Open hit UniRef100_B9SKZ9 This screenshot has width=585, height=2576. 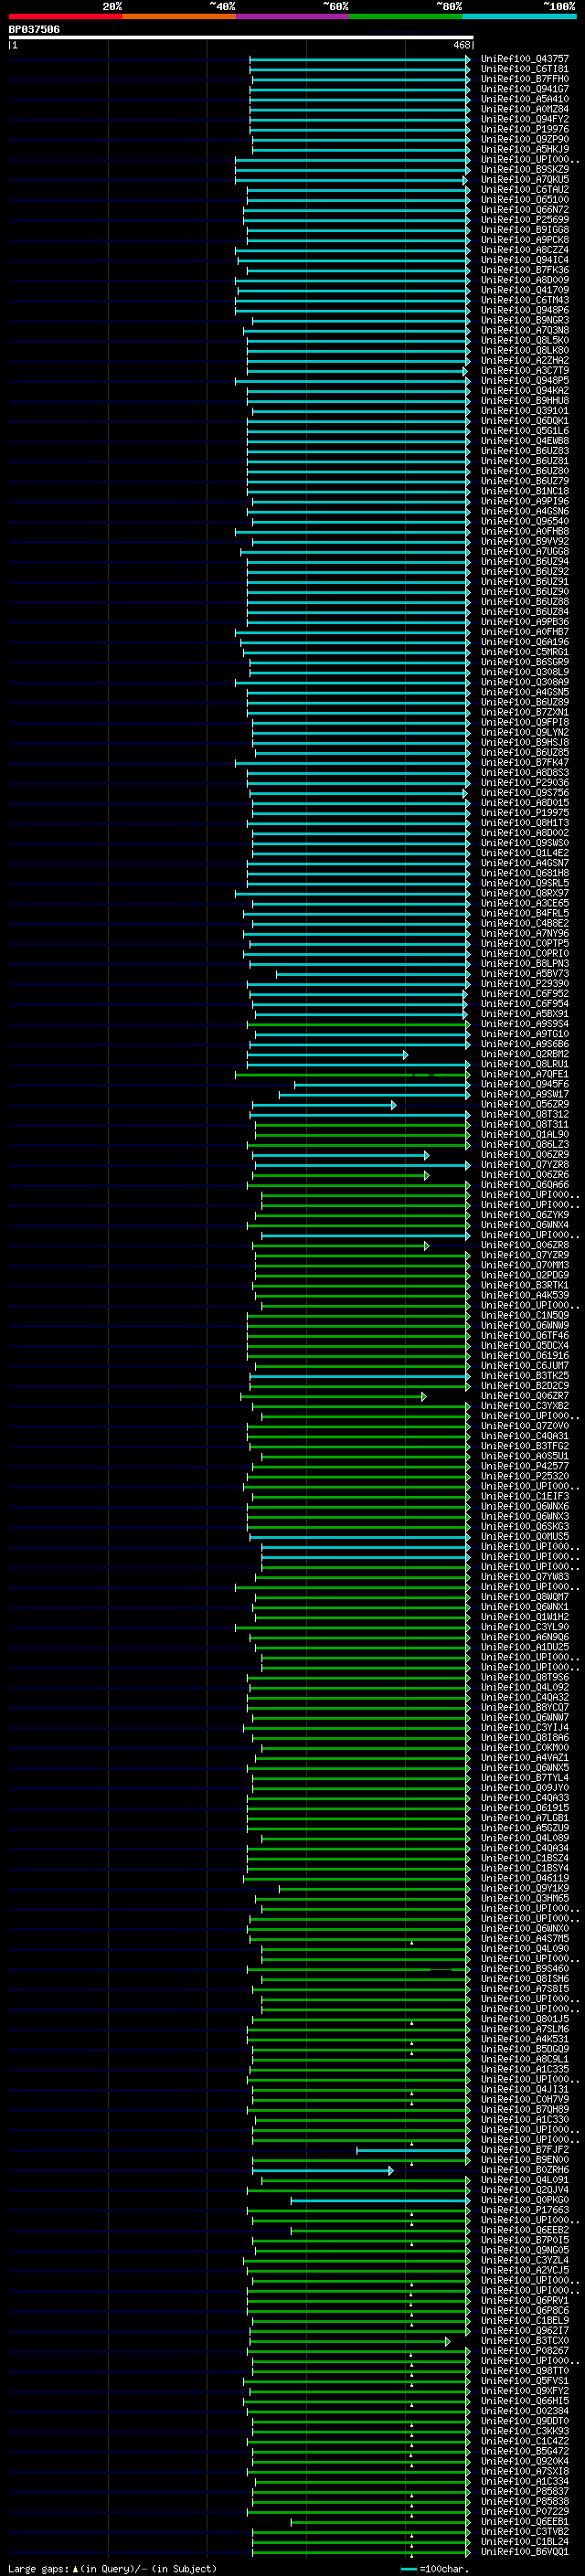pyautogui.click(x=524, y=170)
